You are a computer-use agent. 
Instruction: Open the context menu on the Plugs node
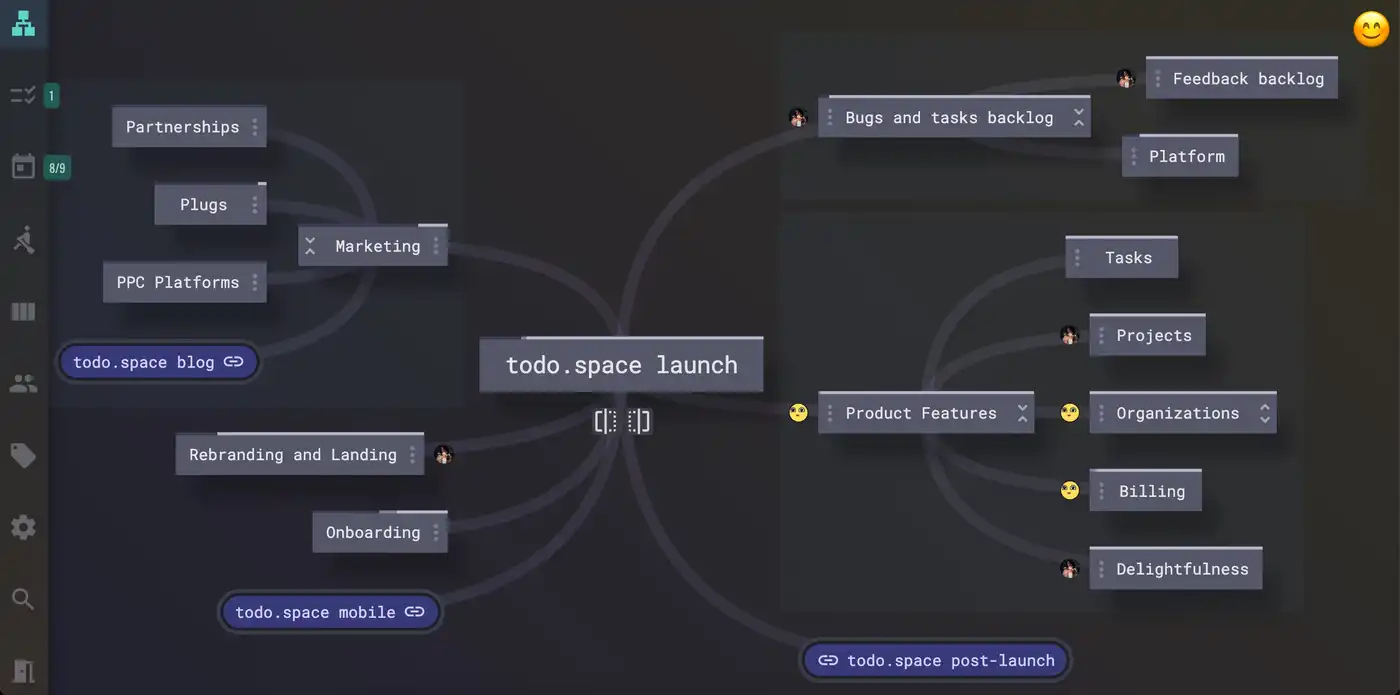255,204
